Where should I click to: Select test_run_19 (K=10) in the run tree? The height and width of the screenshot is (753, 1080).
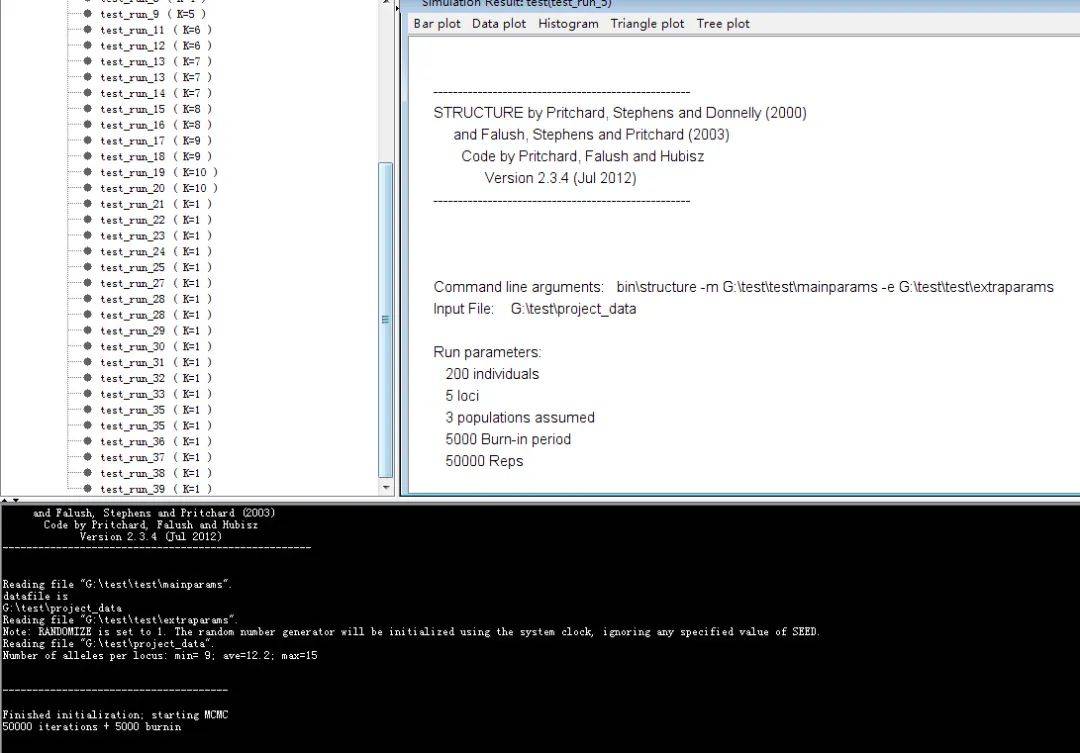[159, 172]
